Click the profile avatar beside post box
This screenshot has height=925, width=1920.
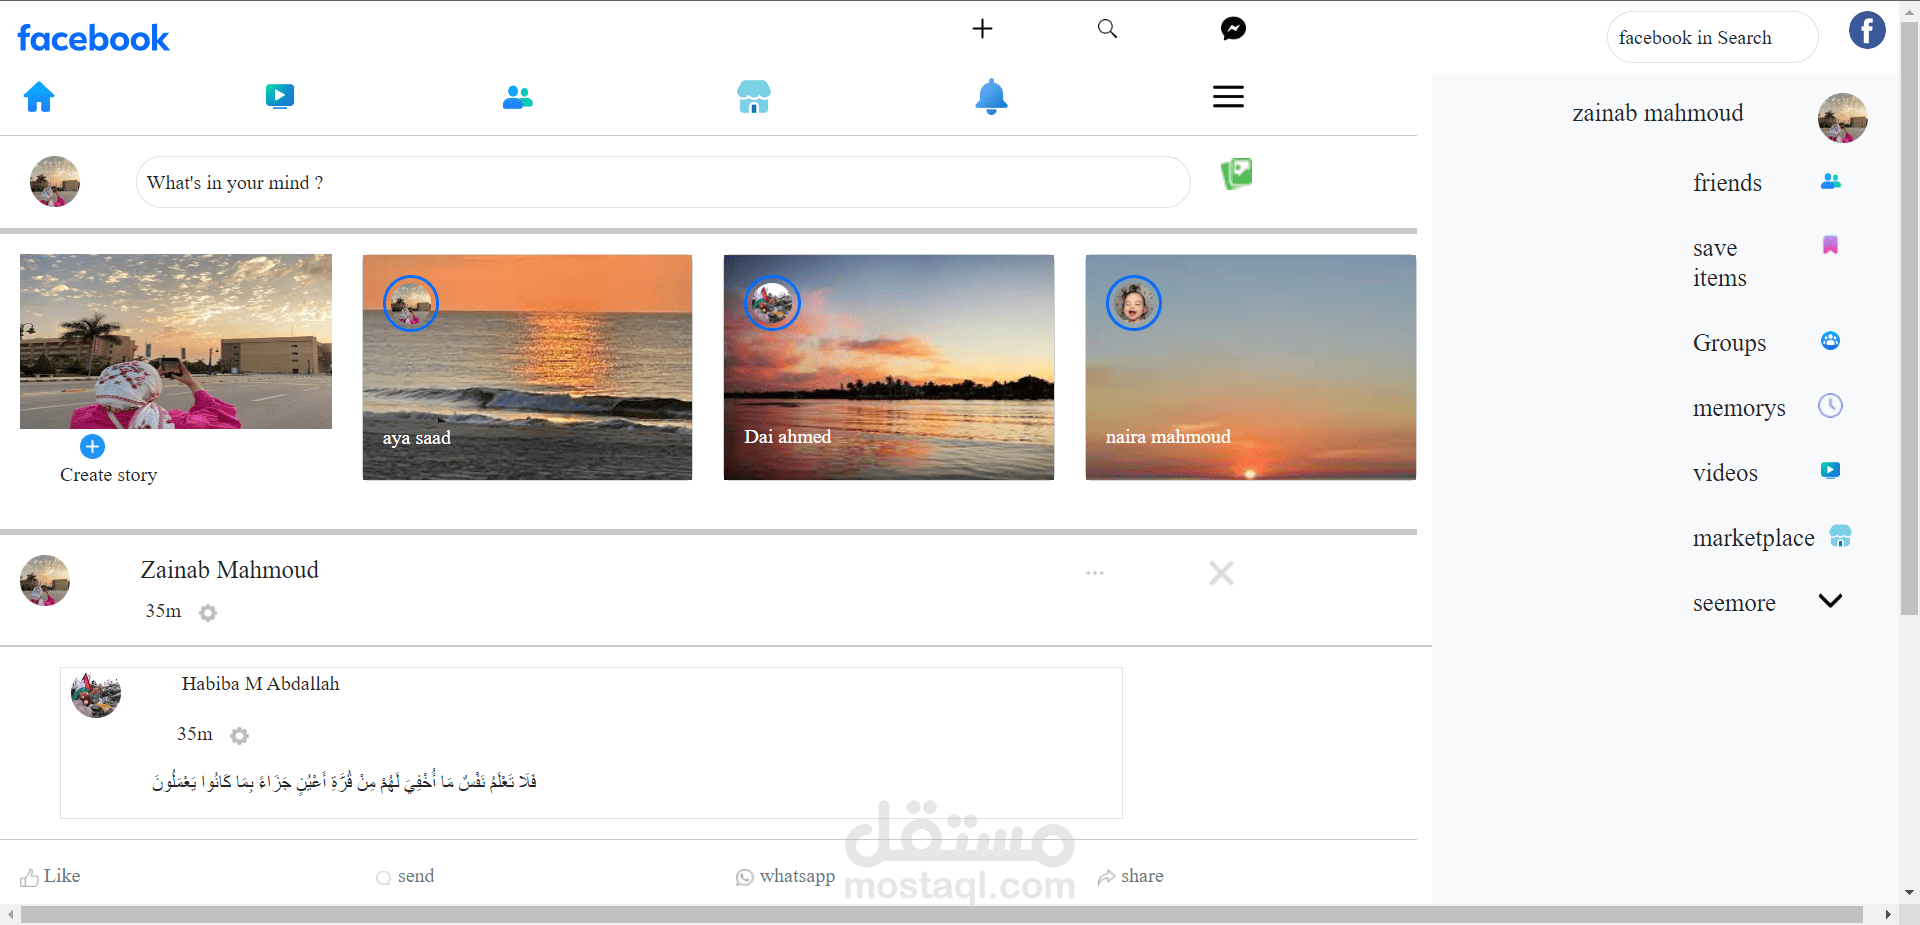point(55,181)
